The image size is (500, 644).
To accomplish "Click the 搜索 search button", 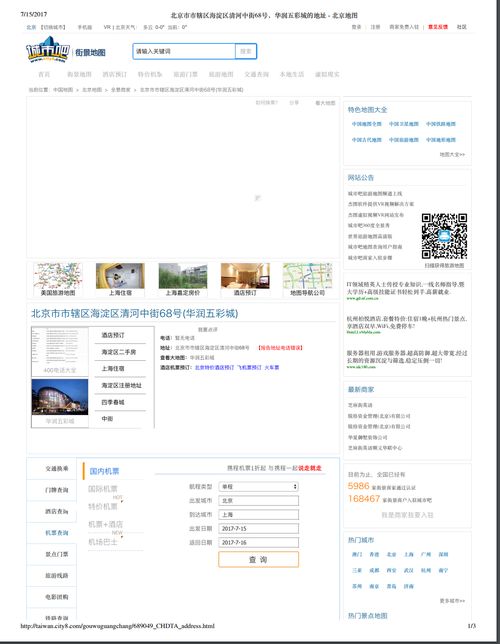I will coord(246,51).
